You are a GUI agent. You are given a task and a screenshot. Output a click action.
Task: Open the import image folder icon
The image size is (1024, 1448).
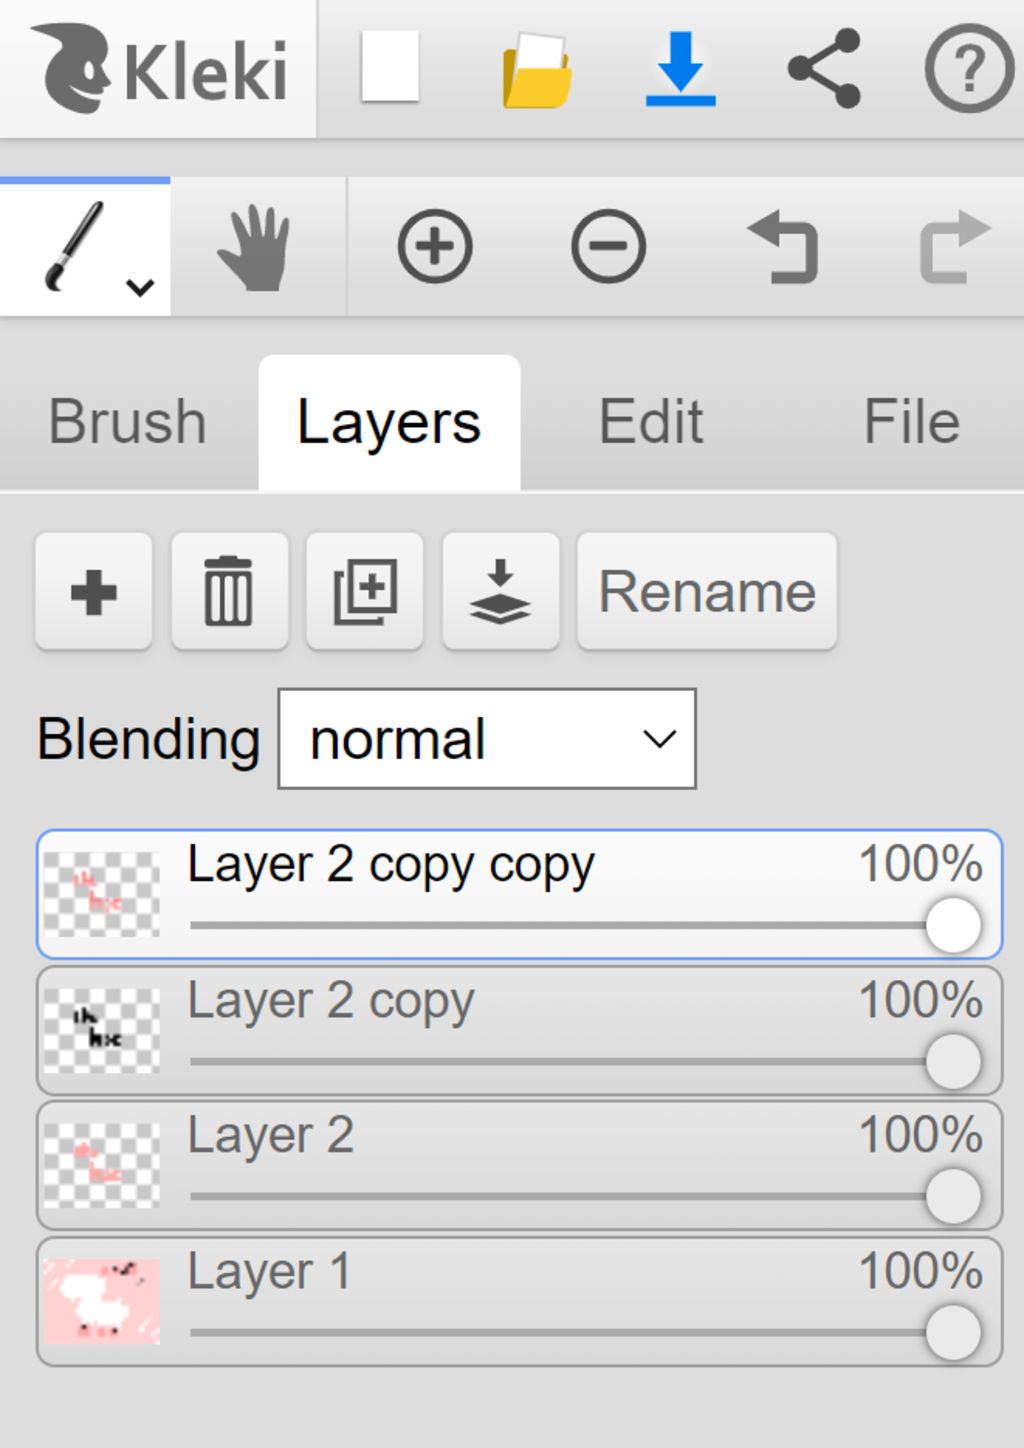pos(537,70)
